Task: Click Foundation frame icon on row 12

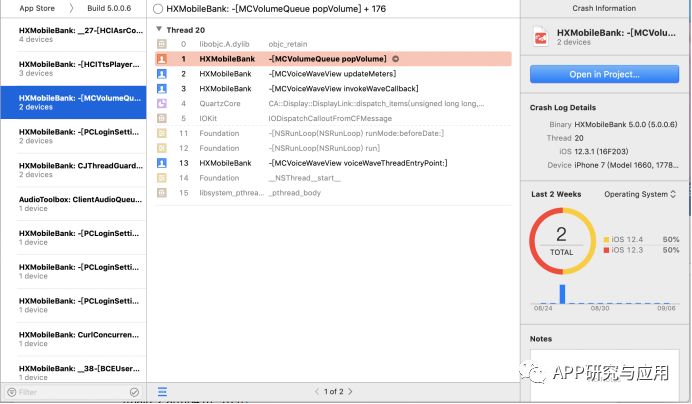Action: tap(162, 148)
